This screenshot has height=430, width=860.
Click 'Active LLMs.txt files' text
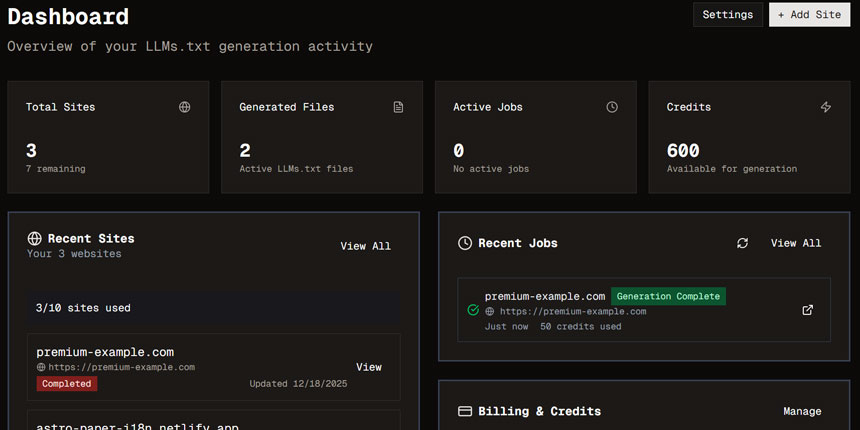[x=296, y=169]
